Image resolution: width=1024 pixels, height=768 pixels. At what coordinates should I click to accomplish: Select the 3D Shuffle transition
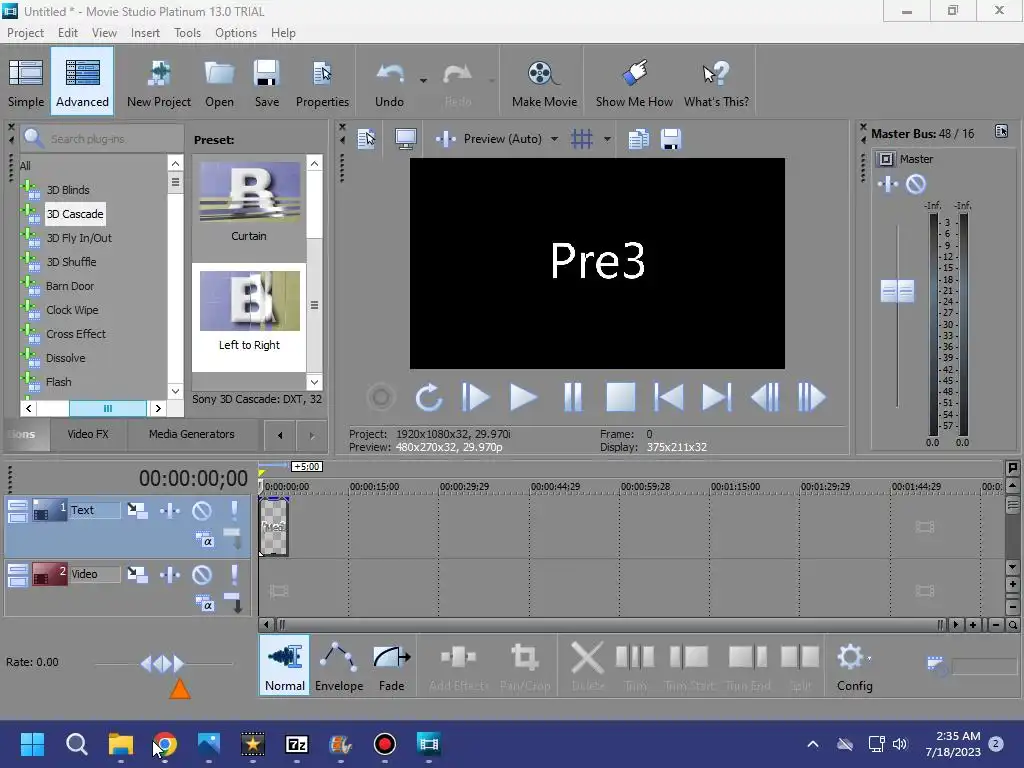[71, 262]
